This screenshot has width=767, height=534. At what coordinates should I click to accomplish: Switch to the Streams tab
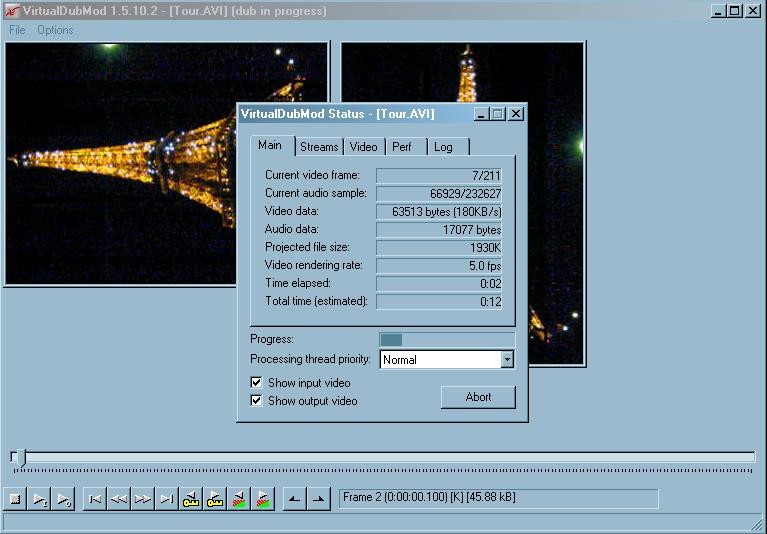(319, 147)
